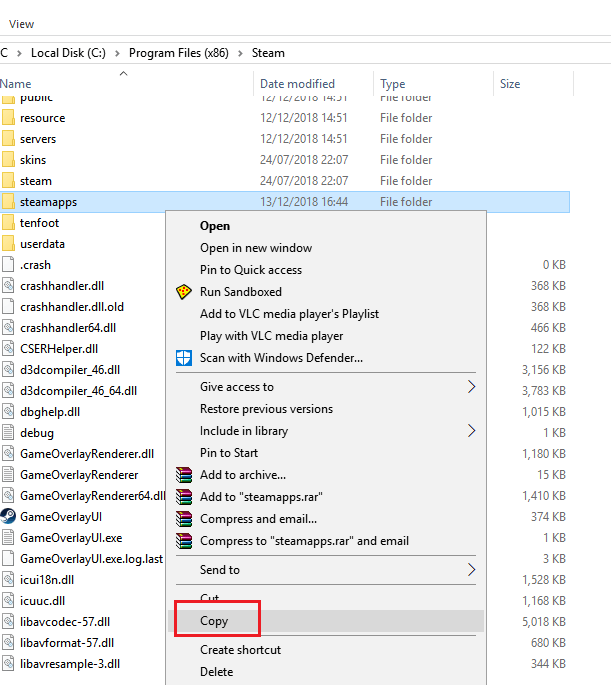Click the Steam icon beside GameOverlayUI
The width and height of the screenshot is (611, 685).
click(x=8, y=516)
